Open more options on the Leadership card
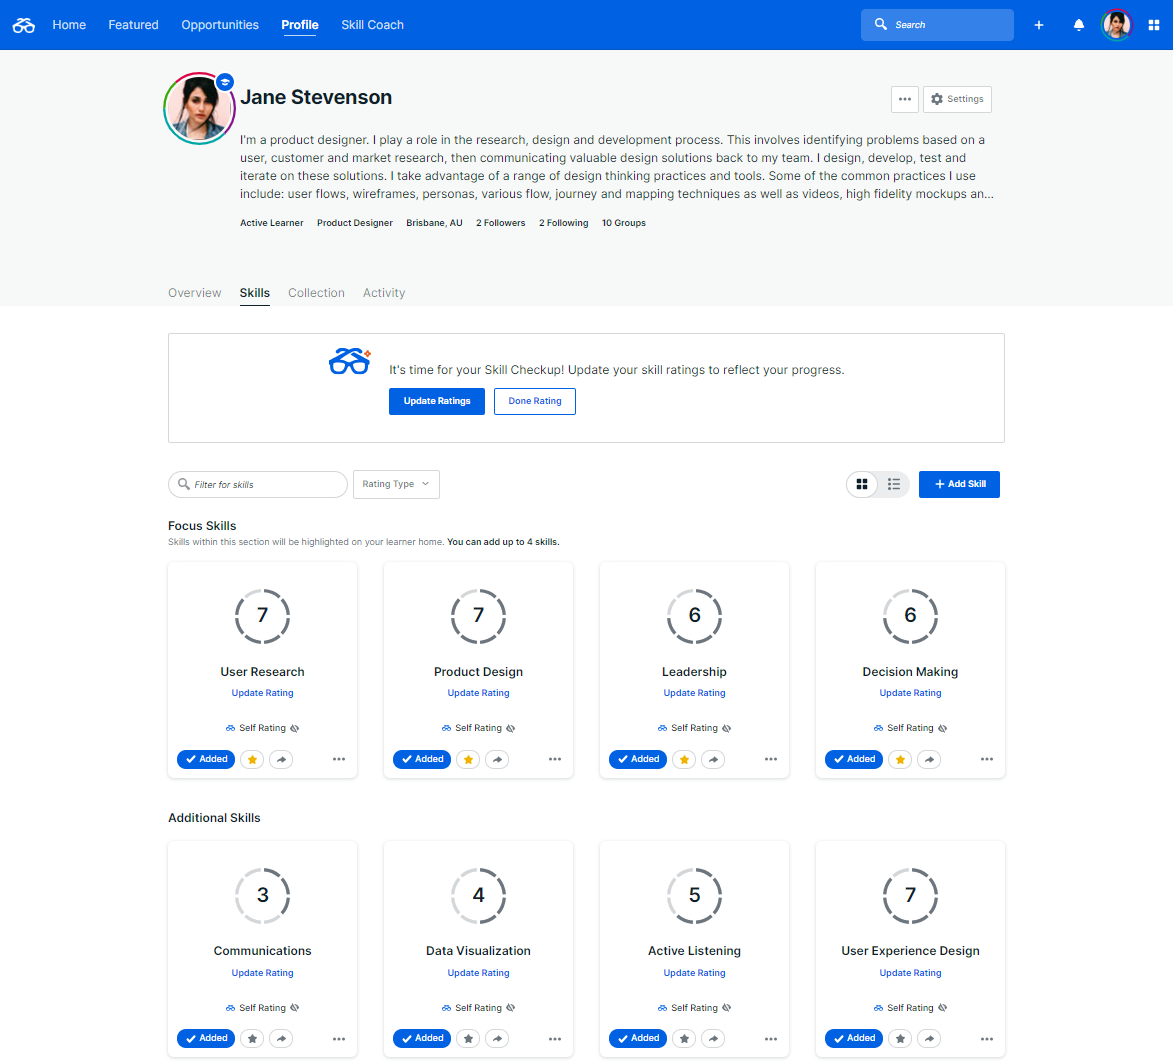1173x1064 pixels. 771,759
